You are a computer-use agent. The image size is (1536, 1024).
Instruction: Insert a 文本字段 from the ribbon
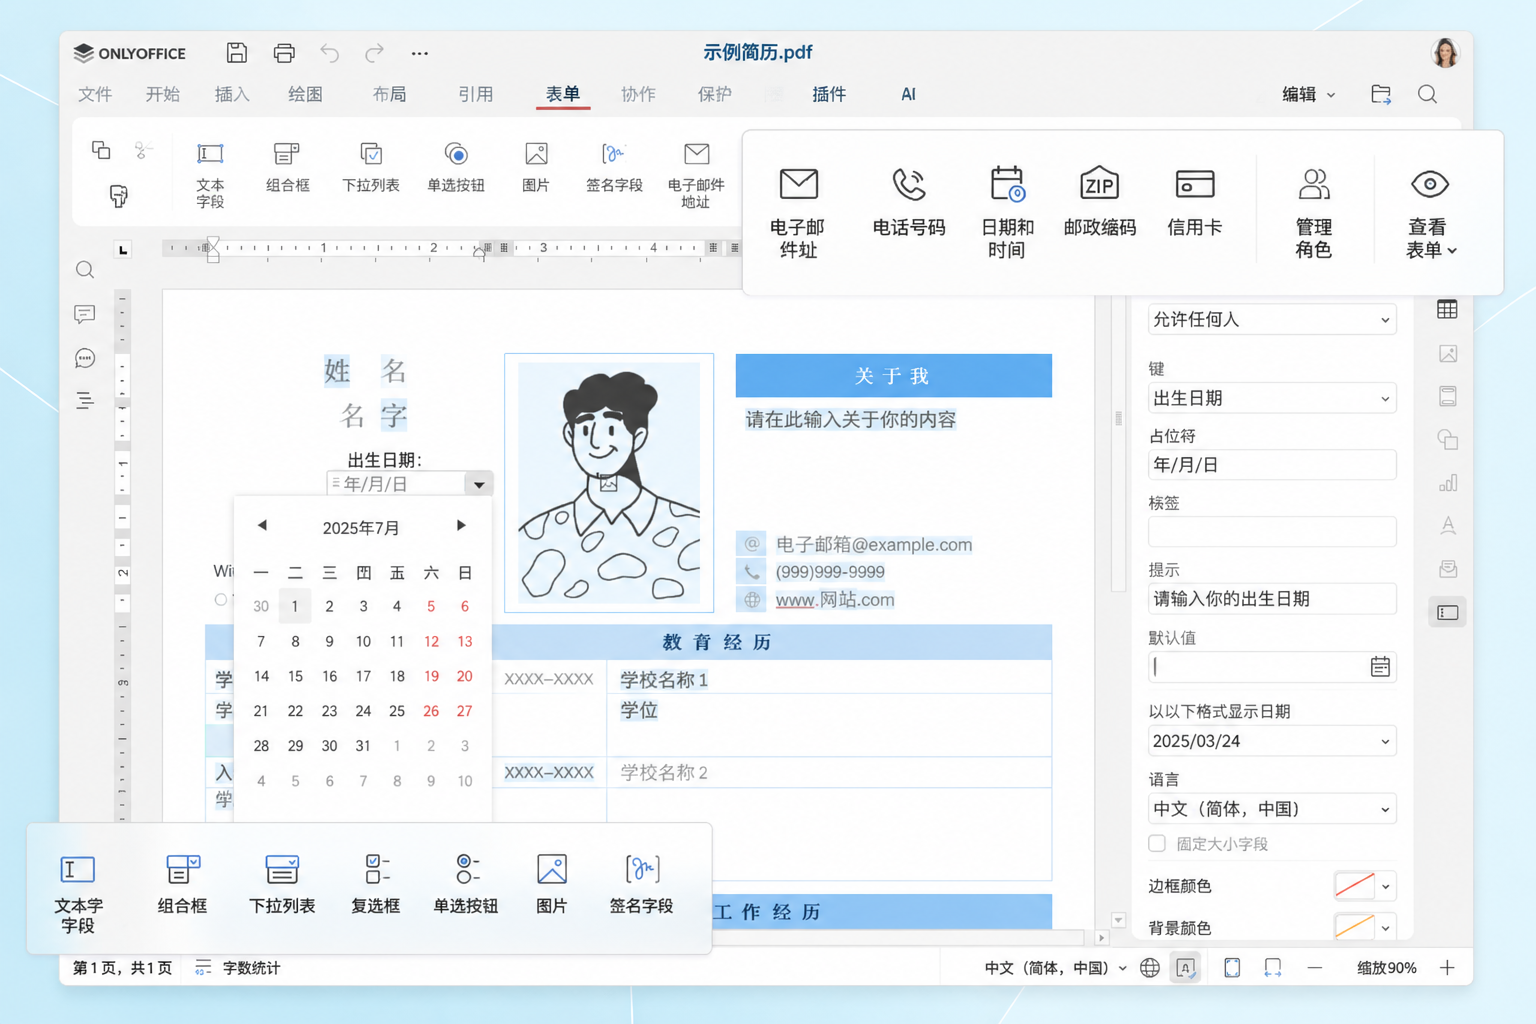click(210, 174)
